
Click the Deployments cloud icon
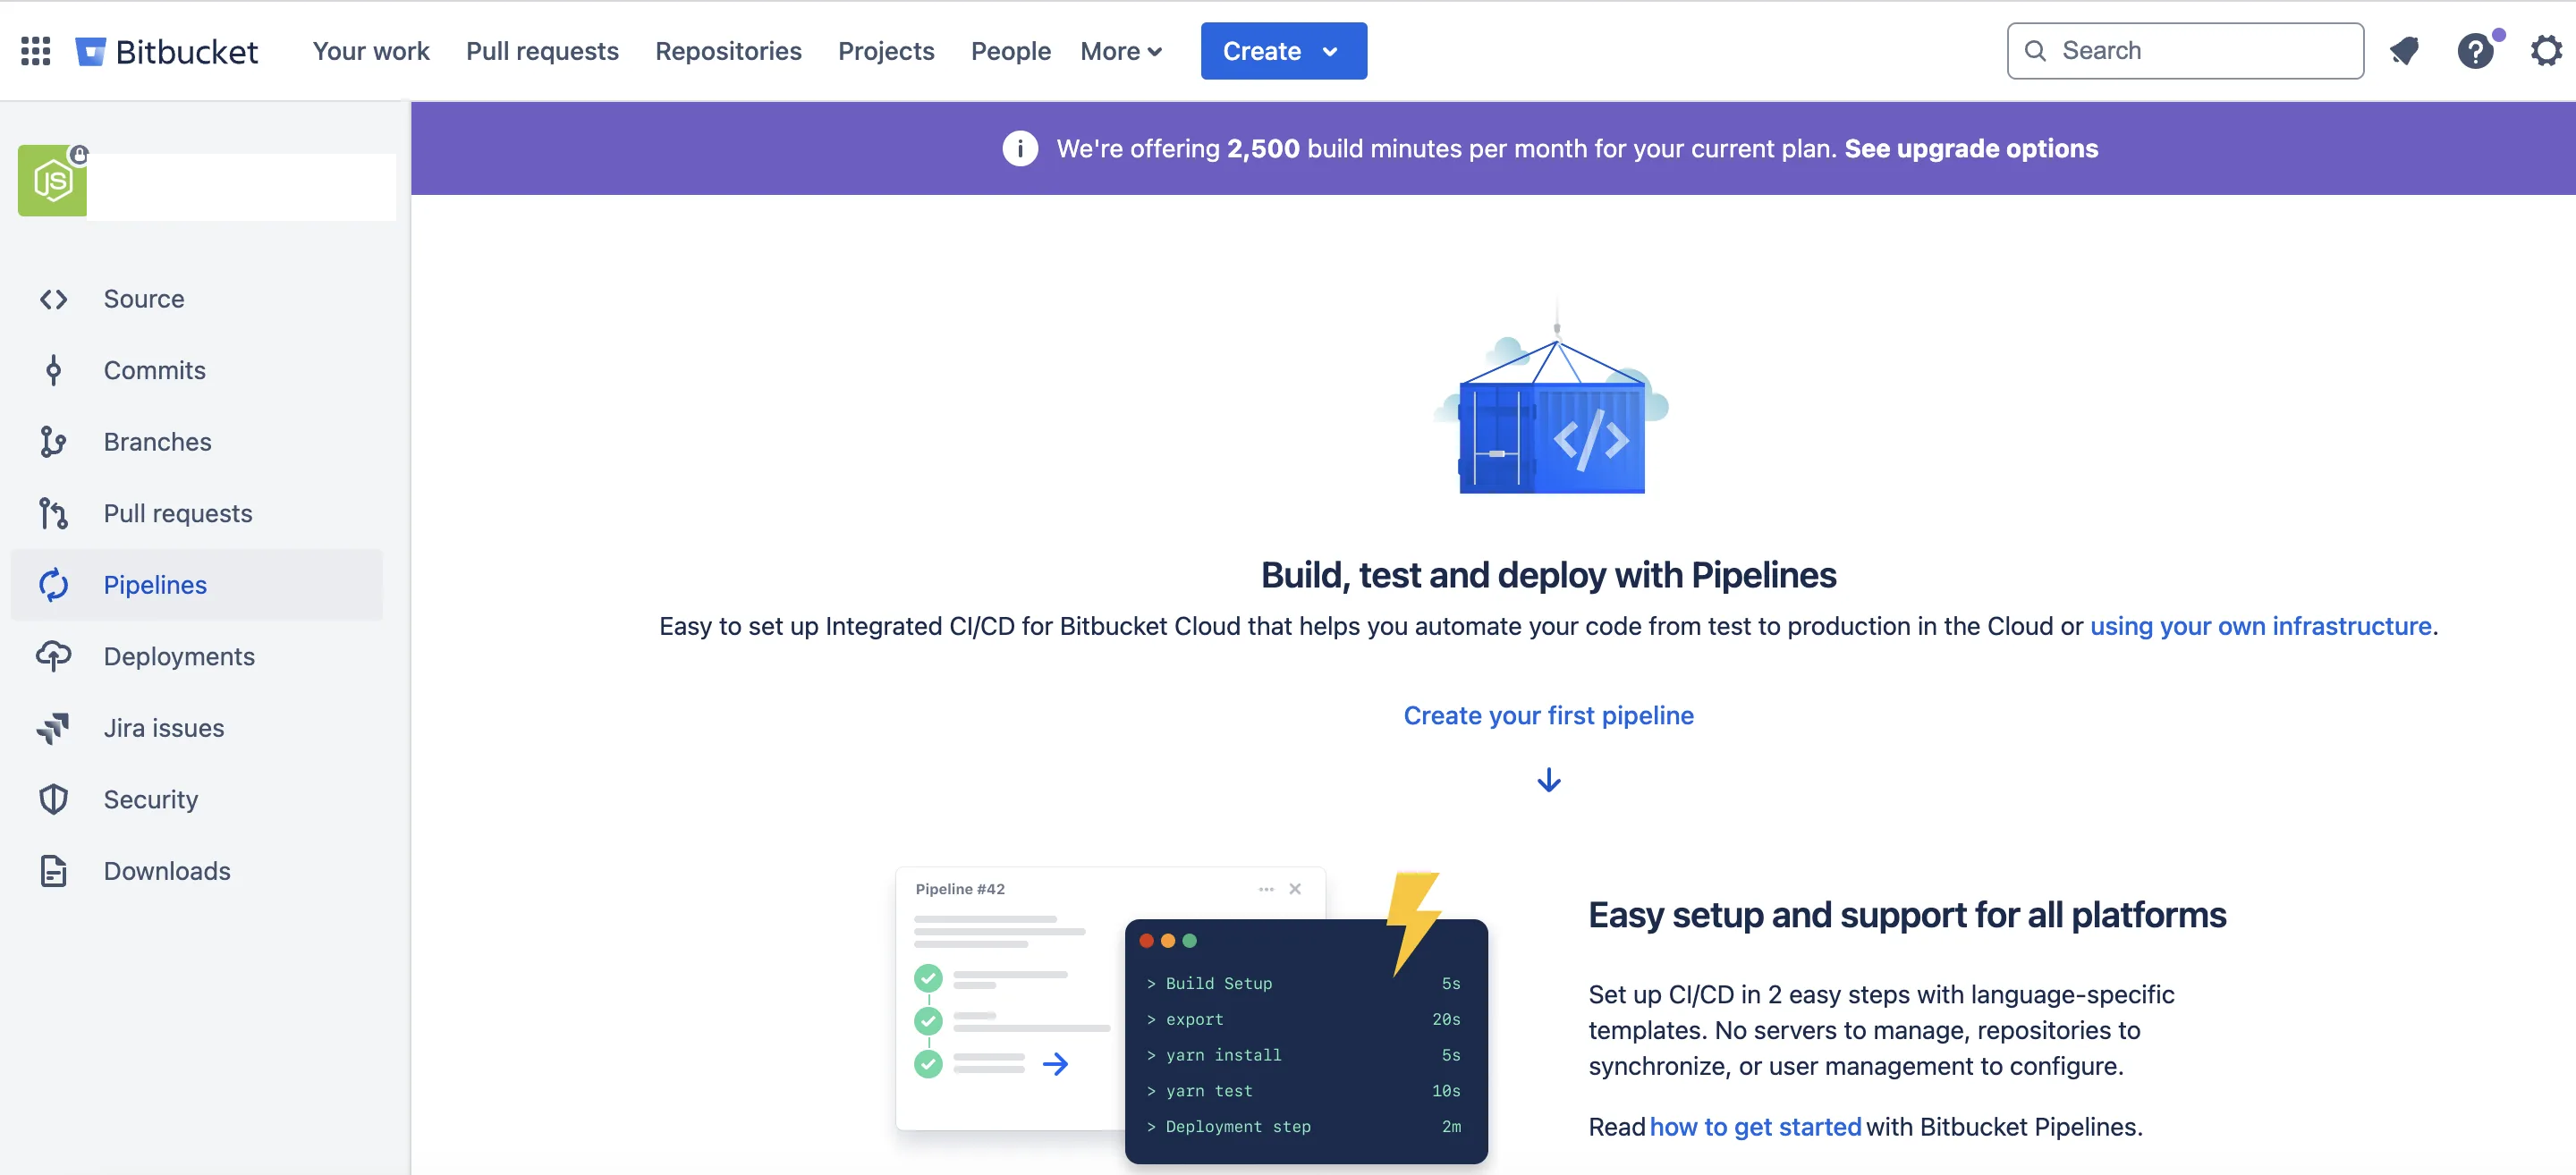tap(53, 657)
